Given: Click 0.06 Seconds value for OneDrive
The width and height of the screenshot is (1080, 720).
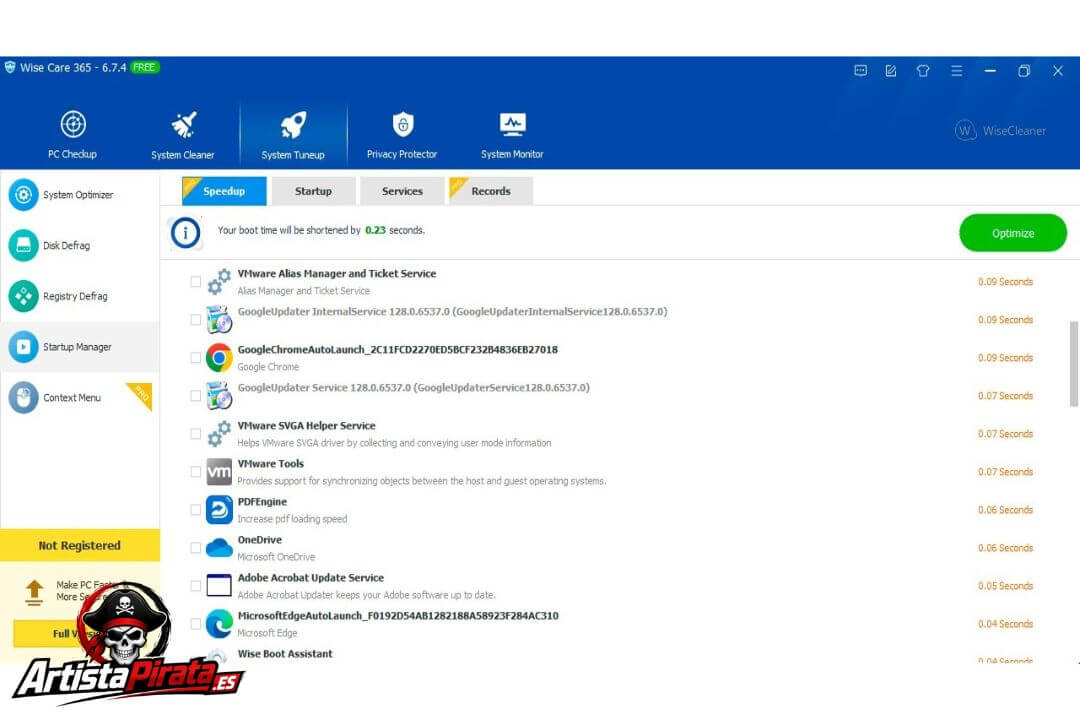Looking at the screenshot, I should point(1005,548).
